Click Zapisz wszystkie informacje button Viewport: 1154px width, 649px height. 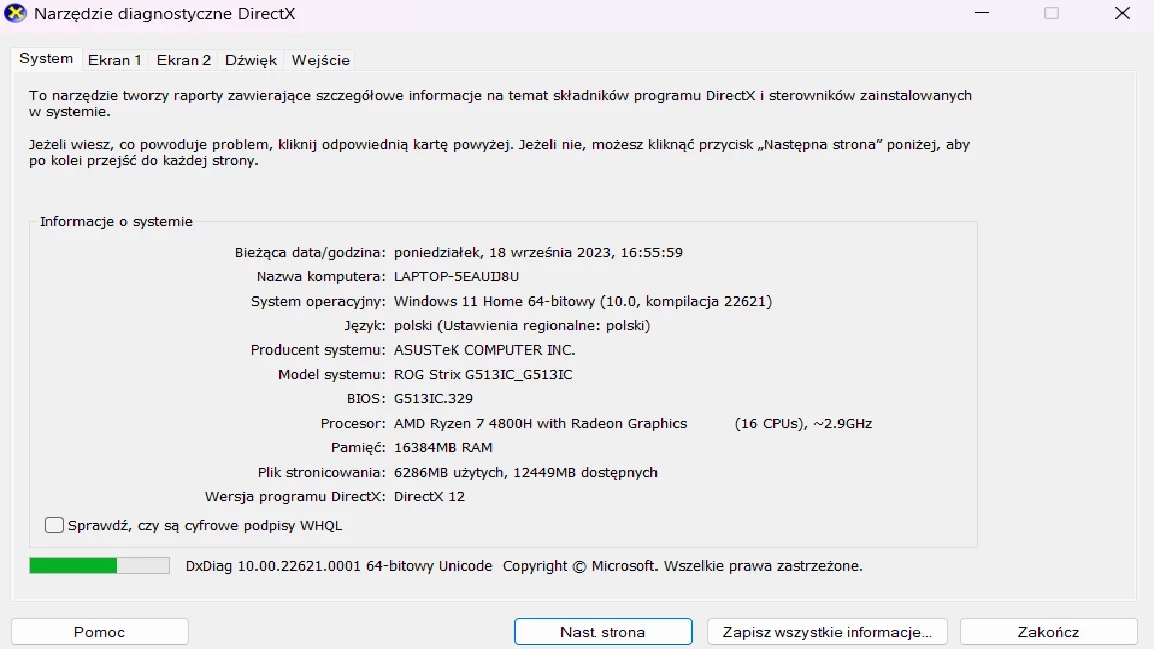coord(827,632)
